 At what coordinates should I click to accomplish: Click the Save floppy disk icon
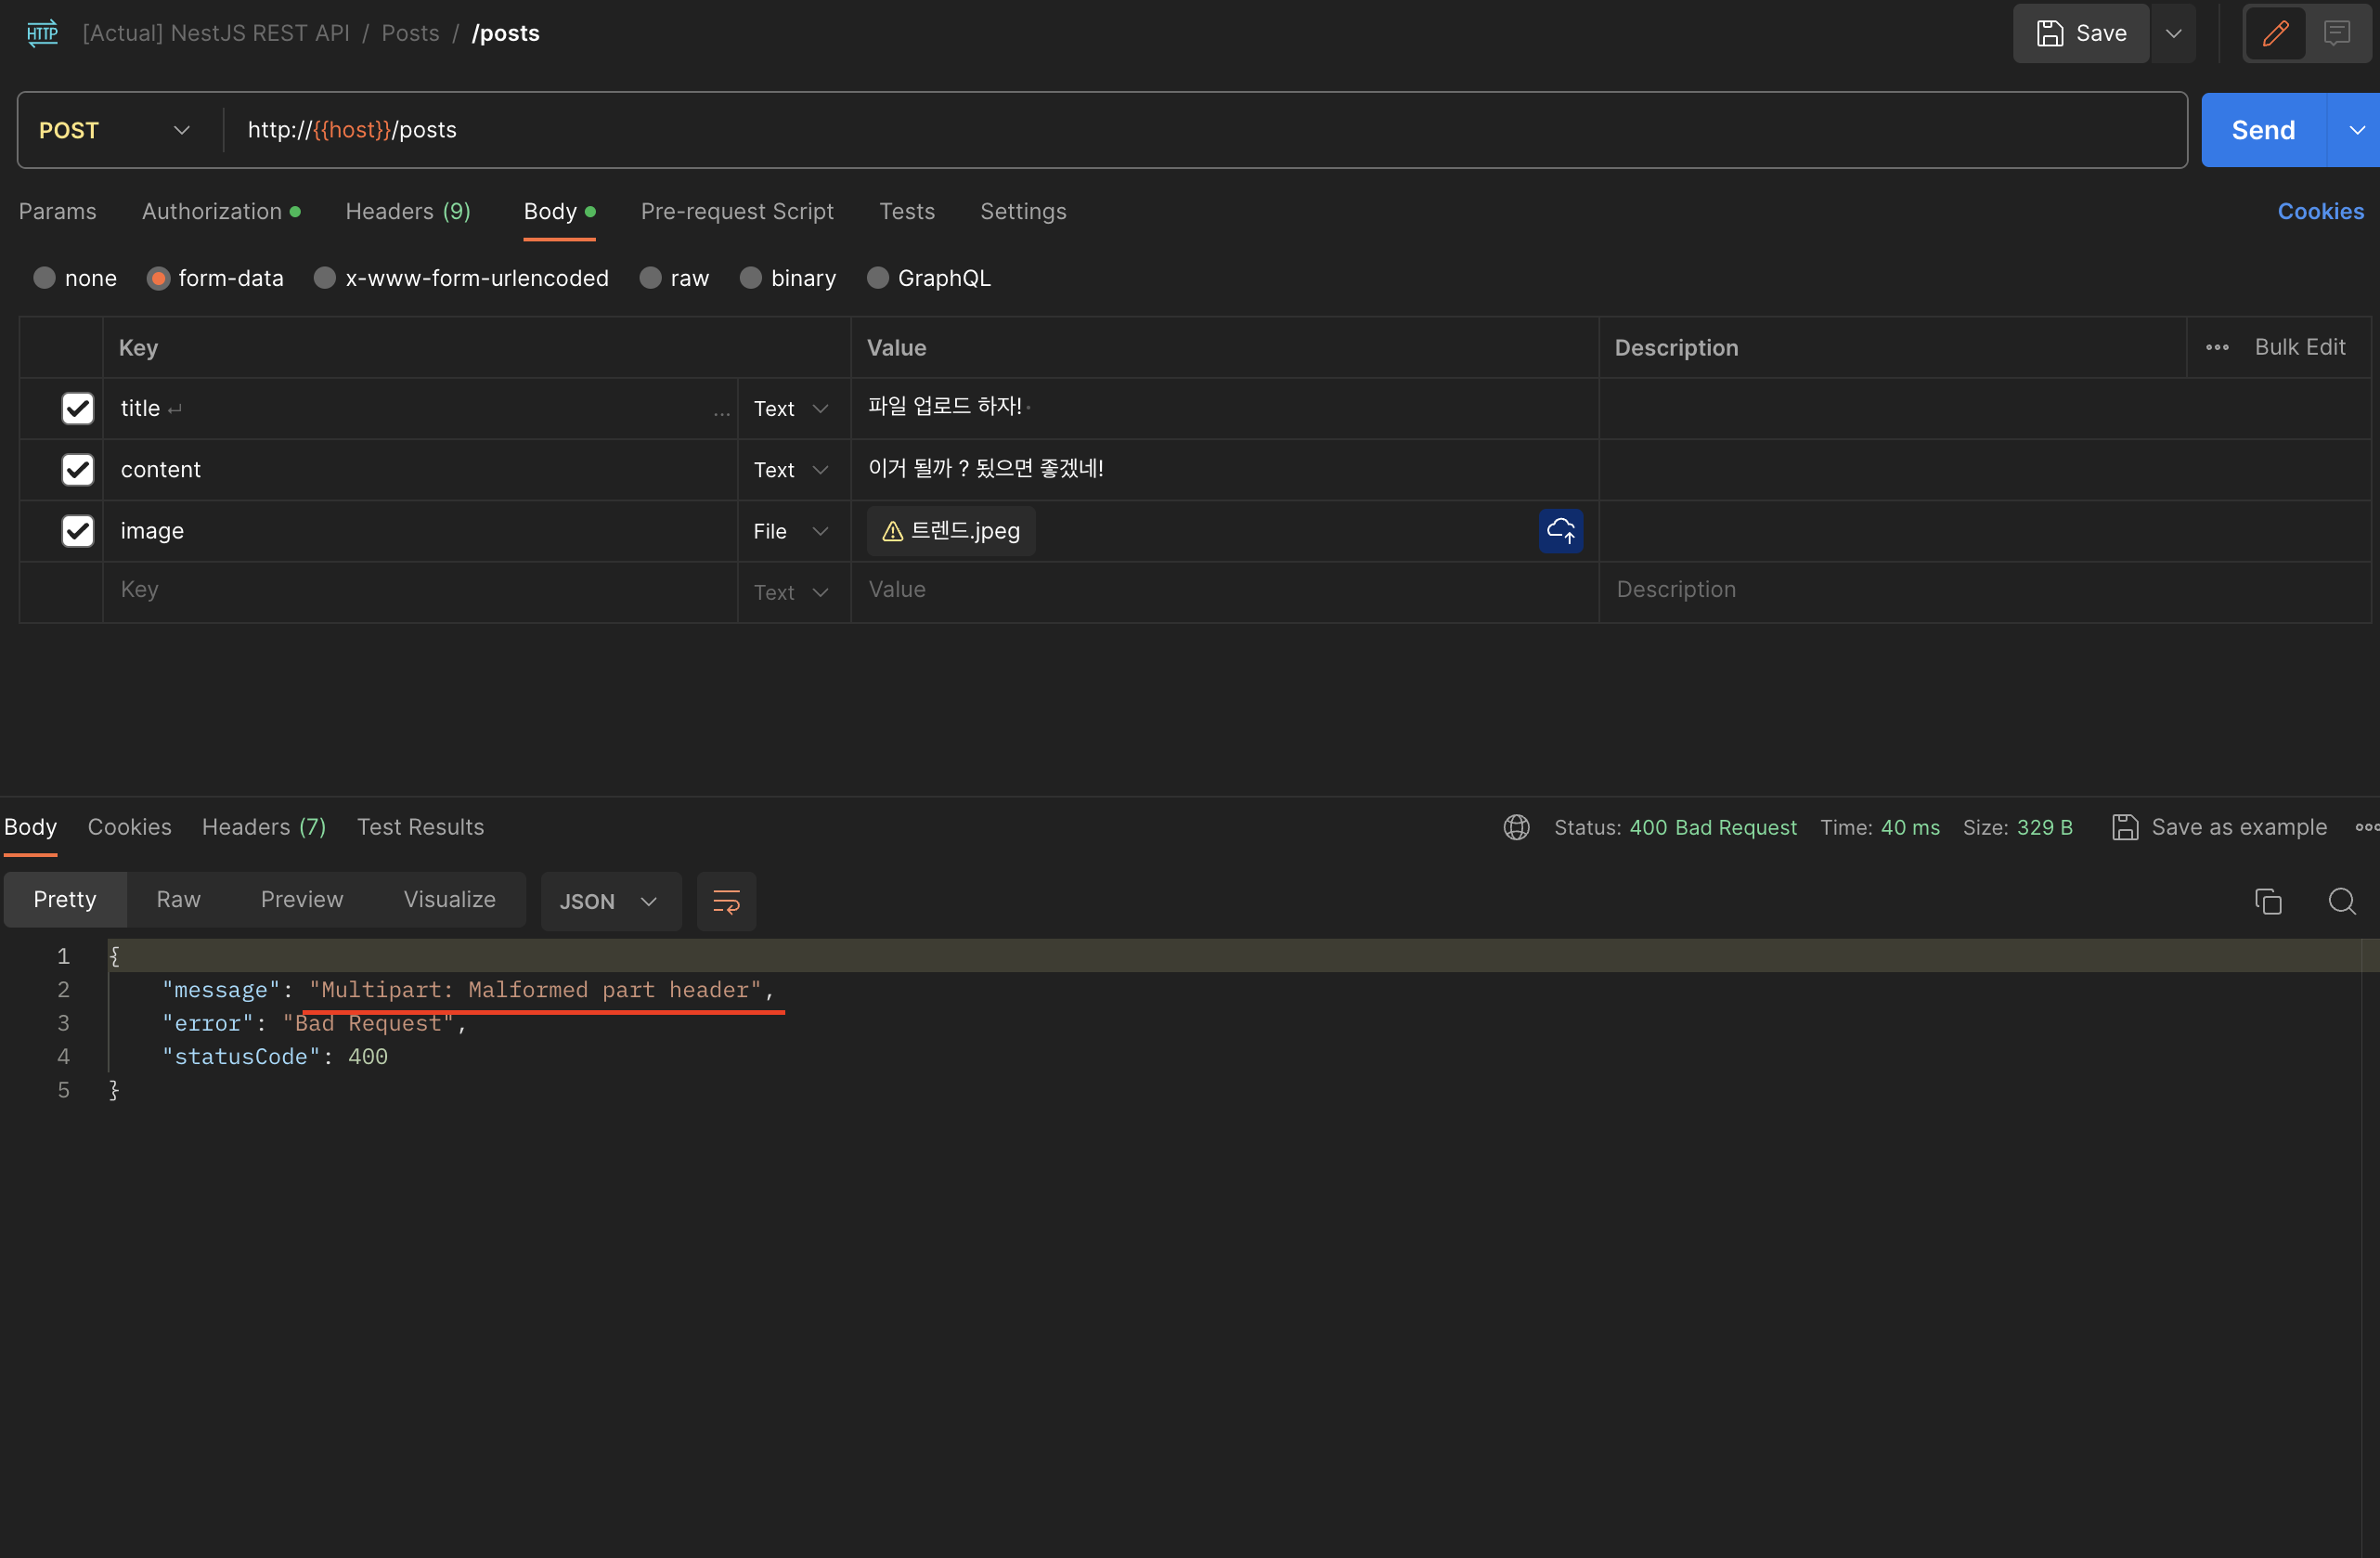click(x=2050, y=33)
